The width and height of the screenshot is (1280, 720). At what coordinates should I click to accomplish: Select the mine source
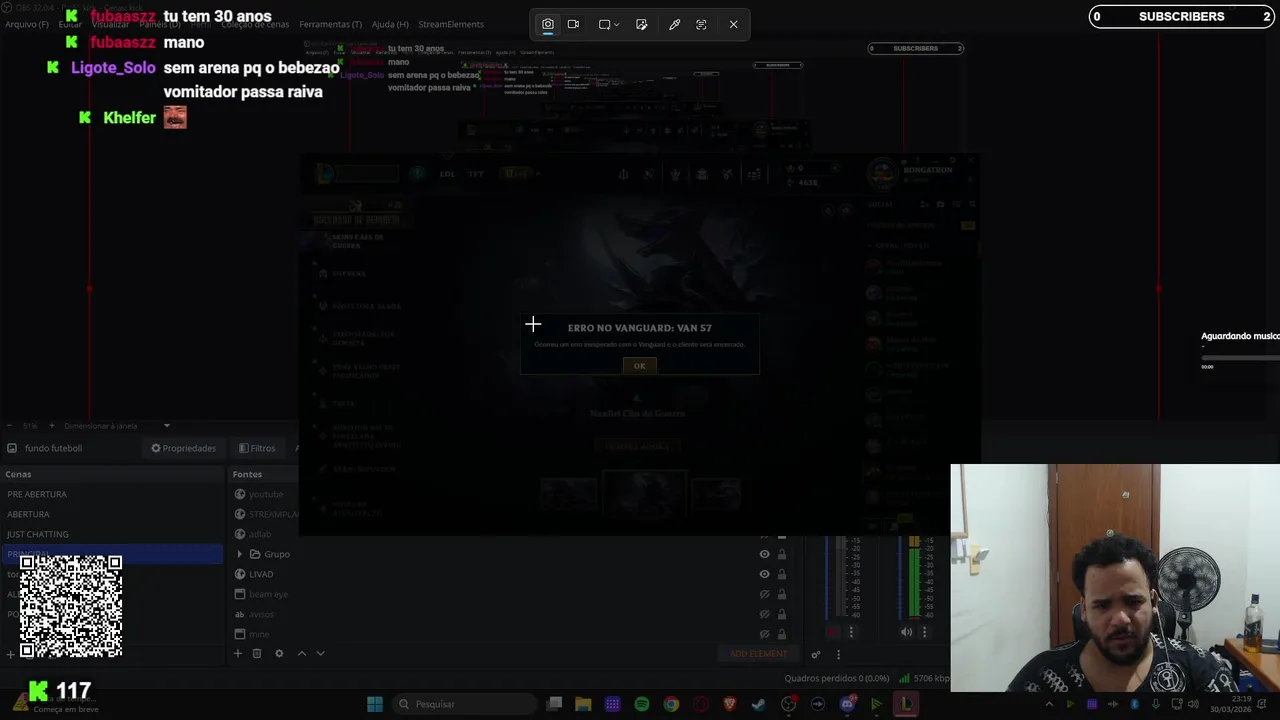click(x=259, y=634)
